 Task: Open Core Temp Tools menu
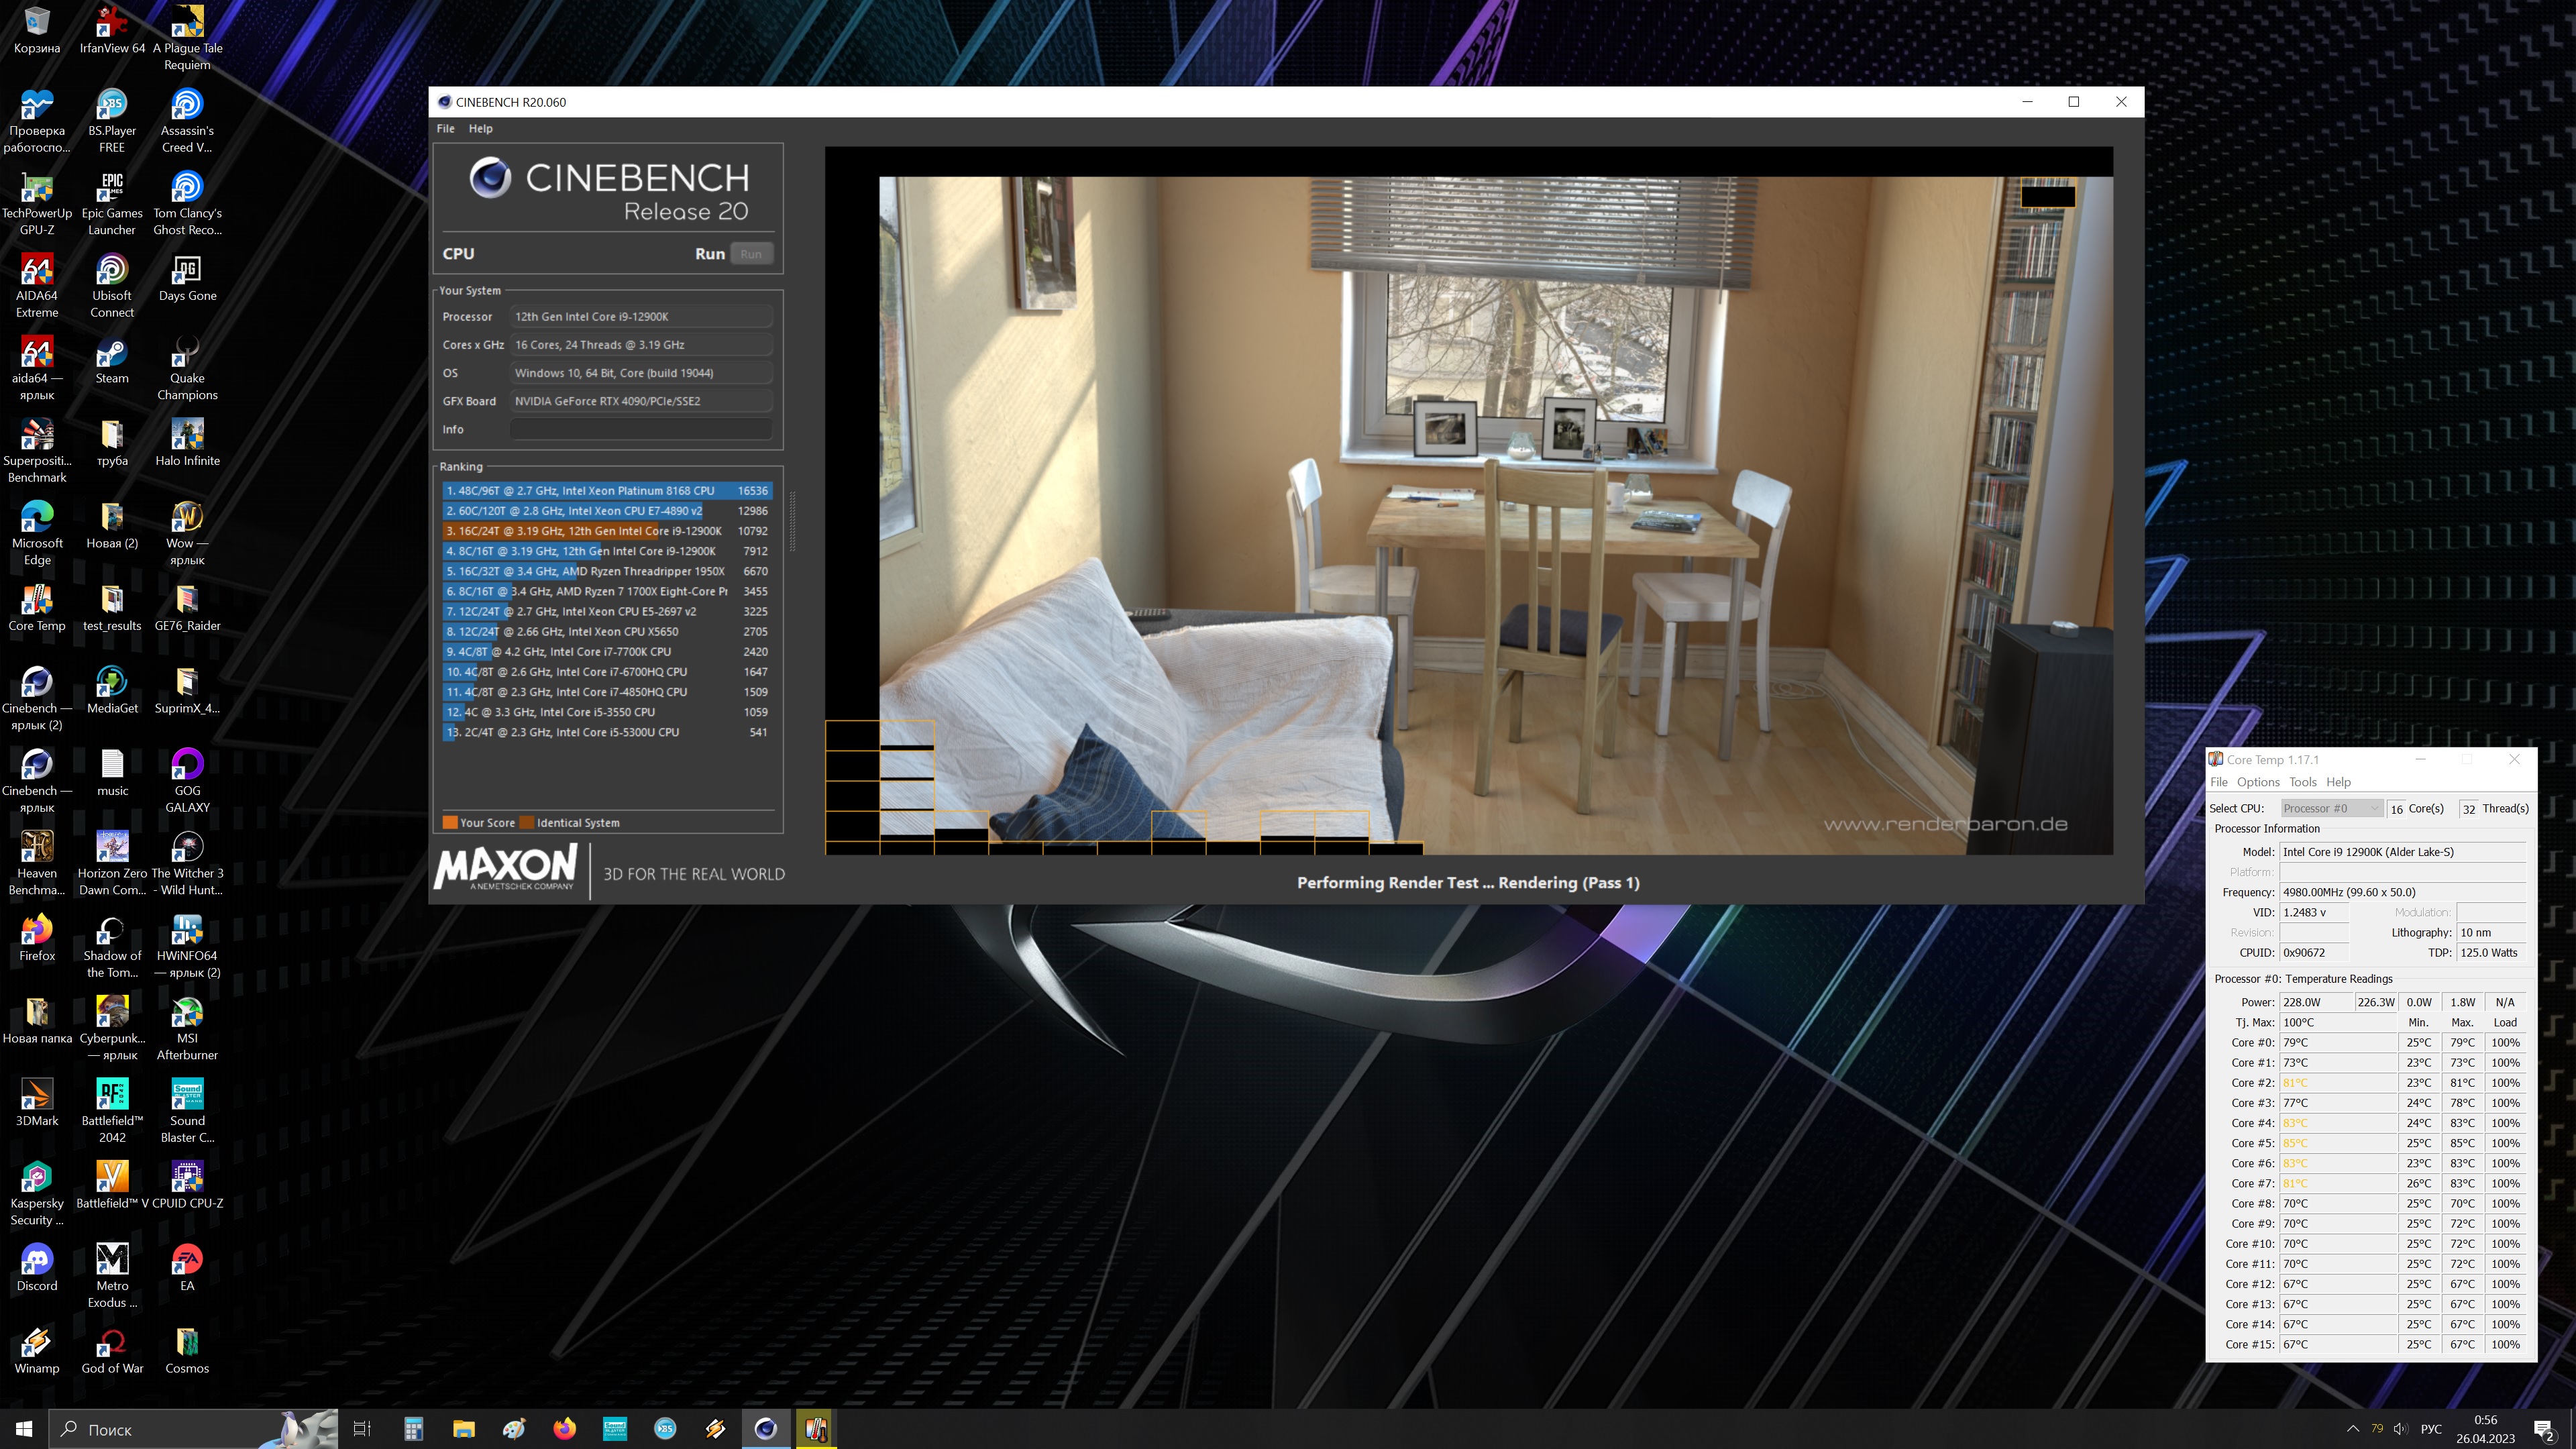click(x=2303, y=782)
